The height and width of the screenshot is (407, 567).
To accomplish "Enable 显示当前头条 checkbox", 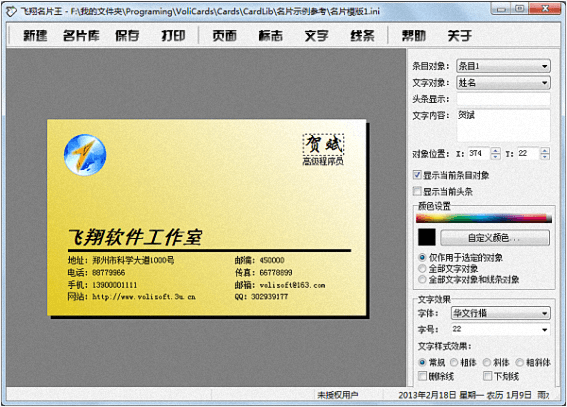I will coord(418,191).
